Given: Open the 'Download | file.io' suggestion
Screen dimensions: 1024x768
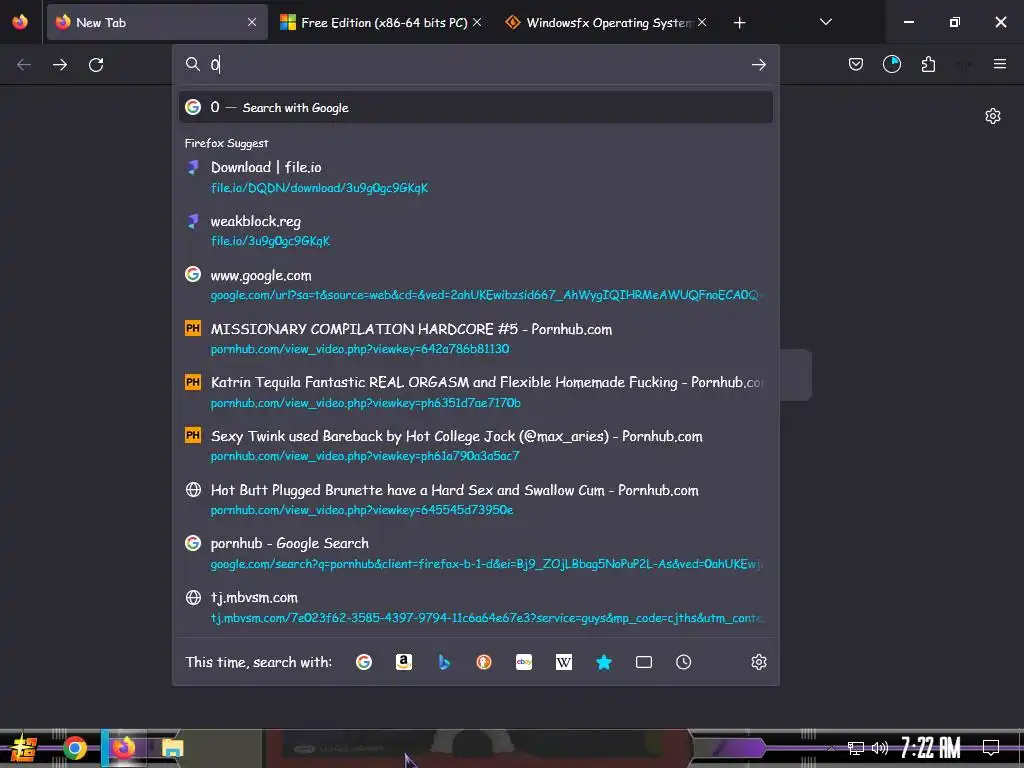Looking at the screenshot, I should pos(475,177).
